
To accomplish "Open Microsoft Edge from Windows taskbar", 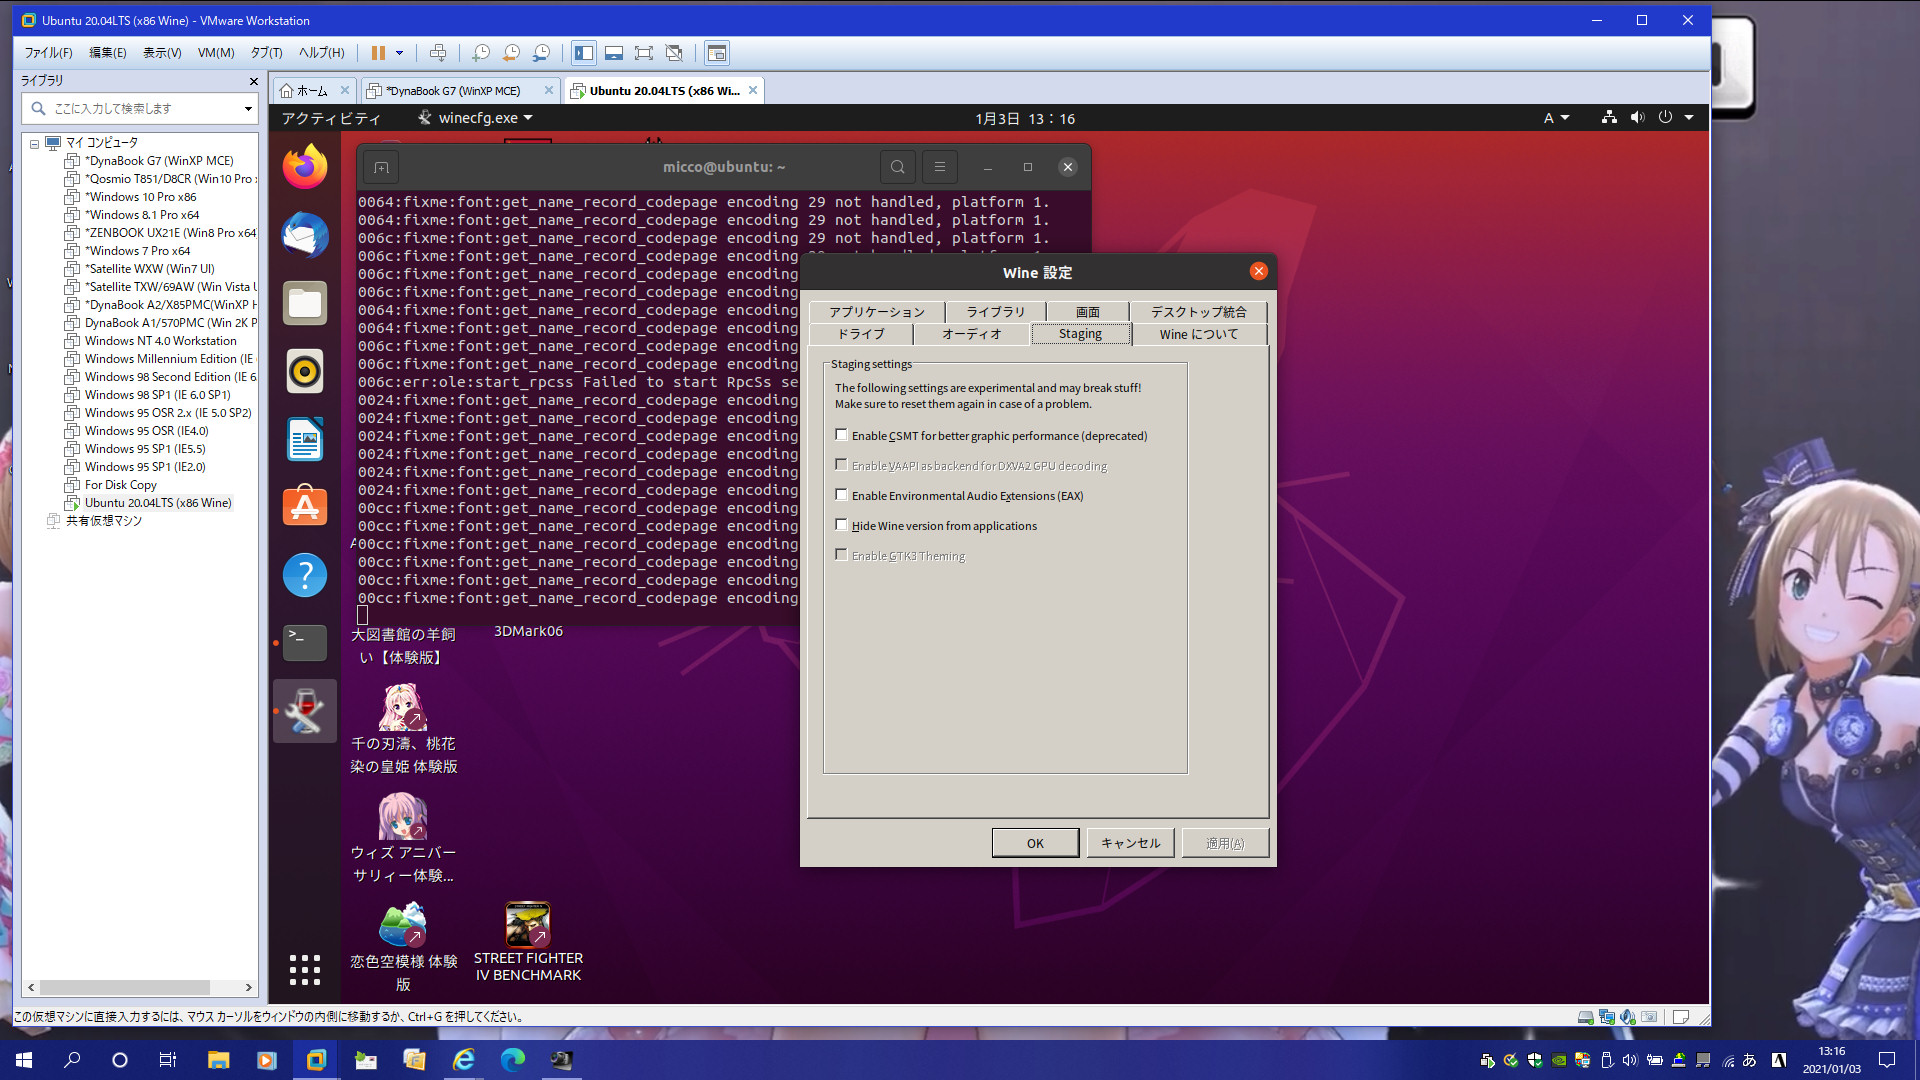I will coord(513,1060).
